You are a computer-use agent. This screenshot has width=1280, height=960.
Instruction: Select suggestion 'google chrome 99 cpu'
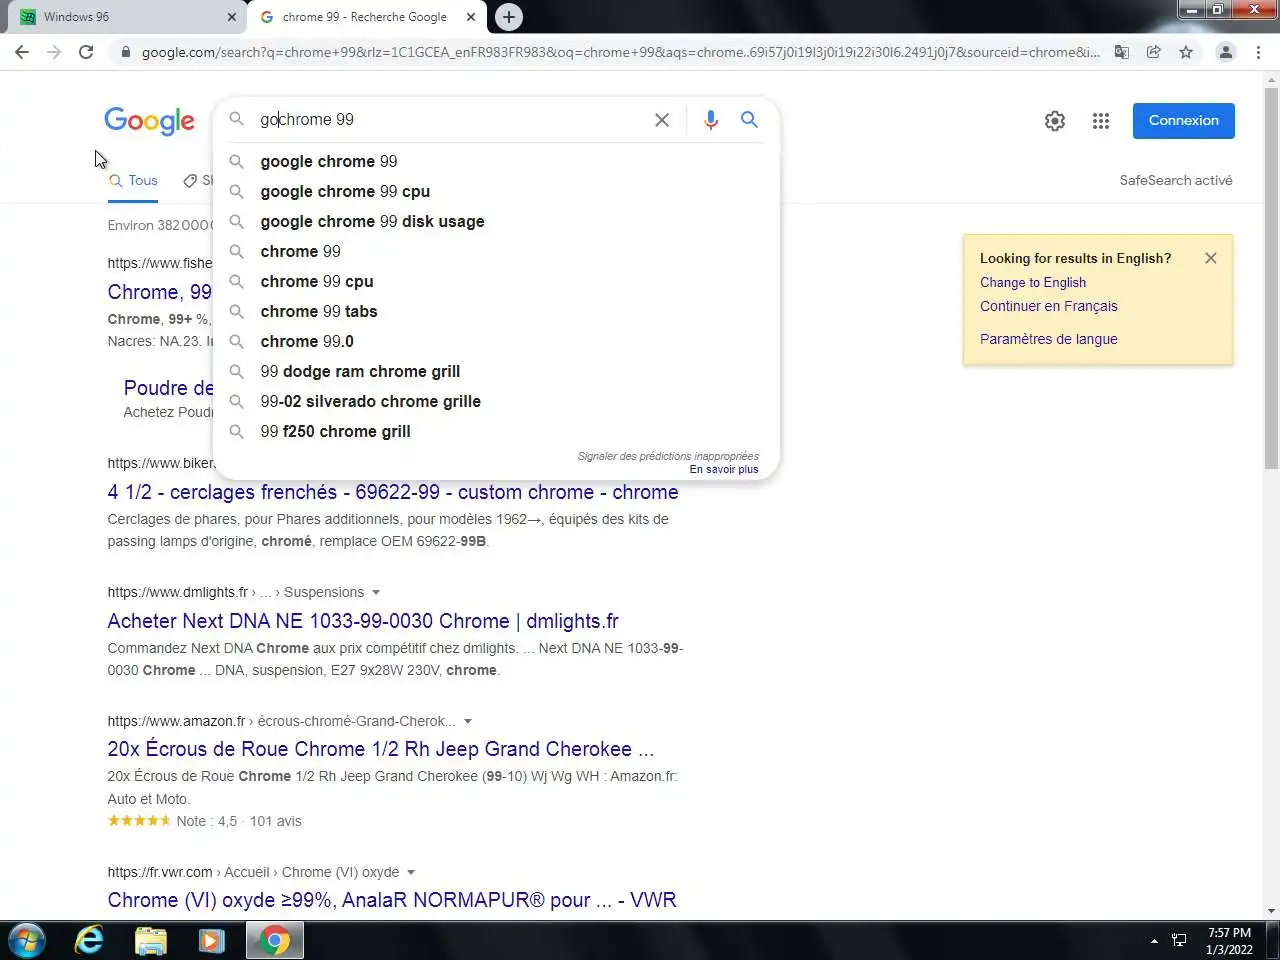tap(496, 191)
